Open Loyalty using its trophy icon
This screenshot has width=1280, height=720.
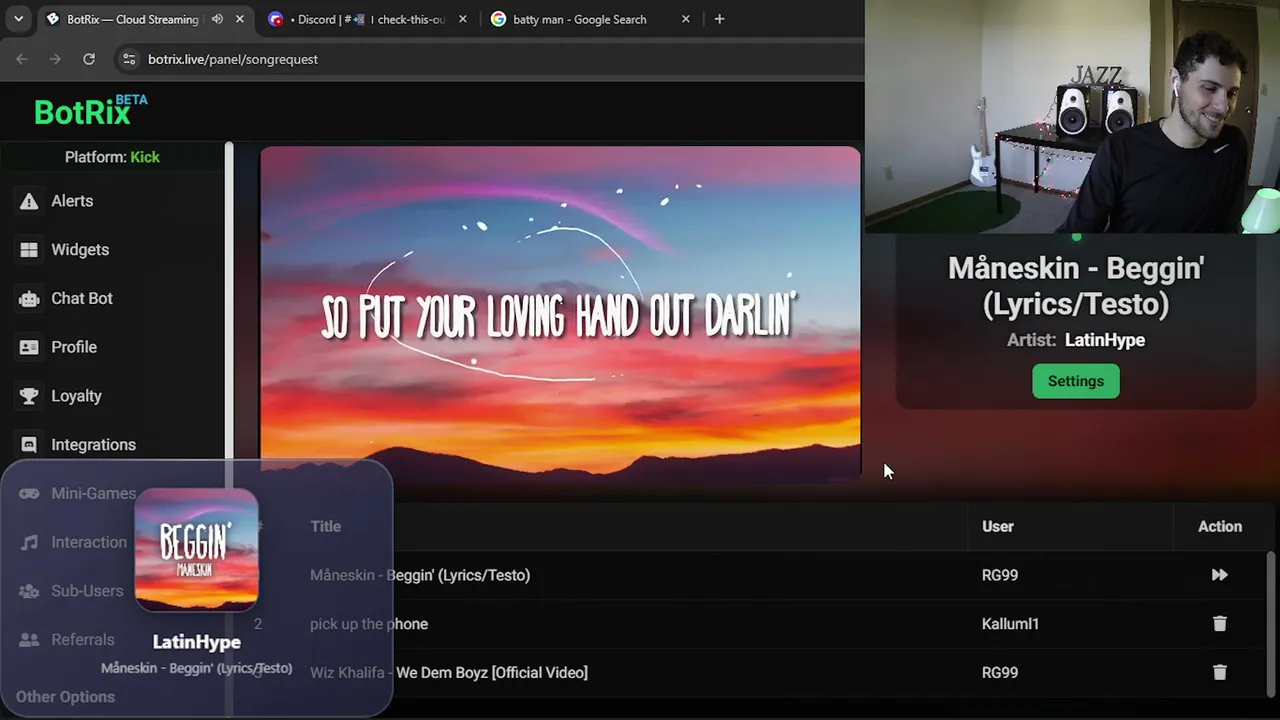(29, 396)
